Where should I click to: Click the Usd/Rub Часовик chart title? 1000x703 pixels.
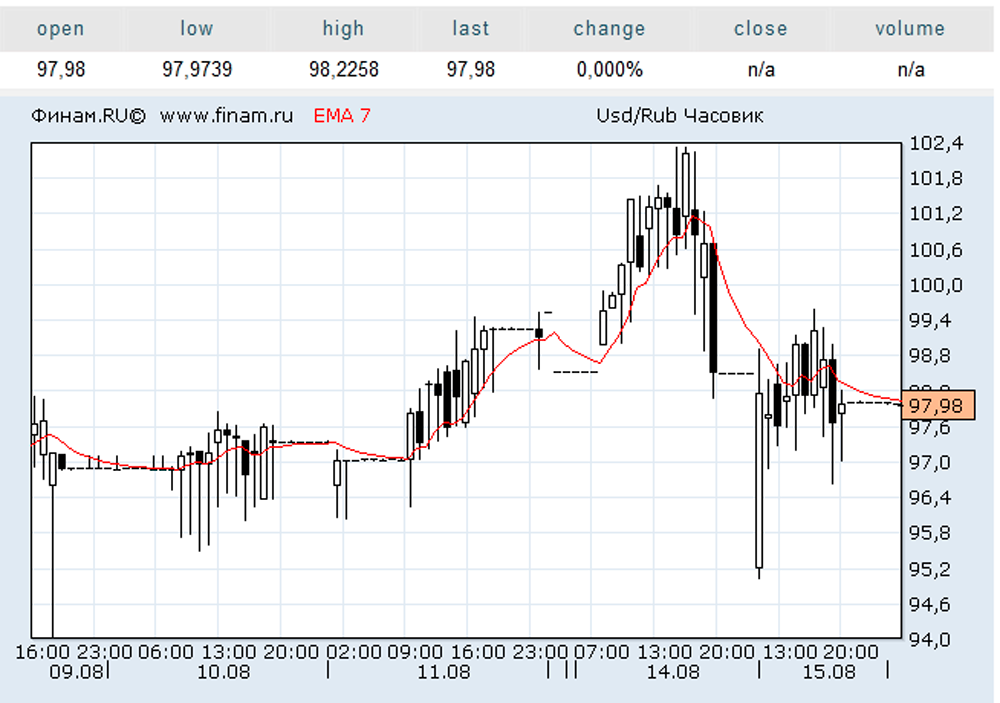(x=680, y=116)
